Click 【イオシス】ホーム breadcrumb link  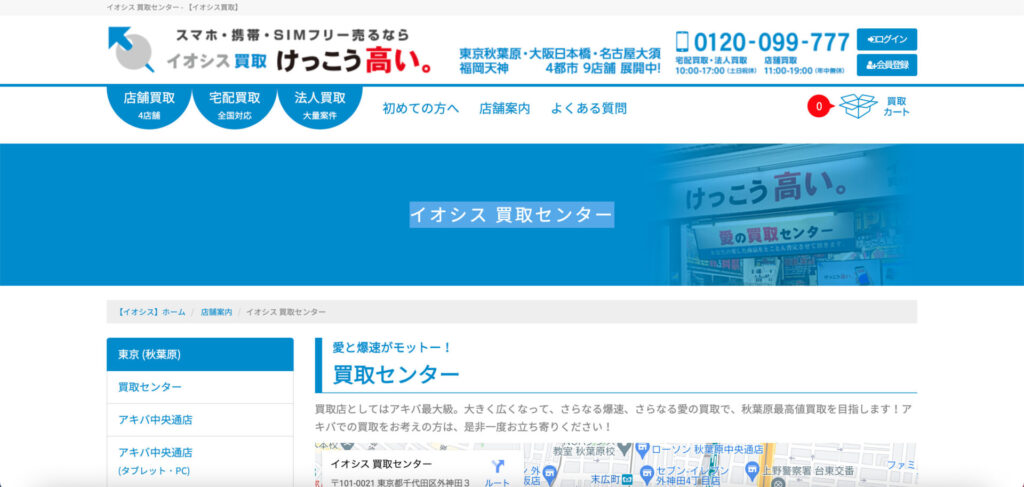(152, 312)
